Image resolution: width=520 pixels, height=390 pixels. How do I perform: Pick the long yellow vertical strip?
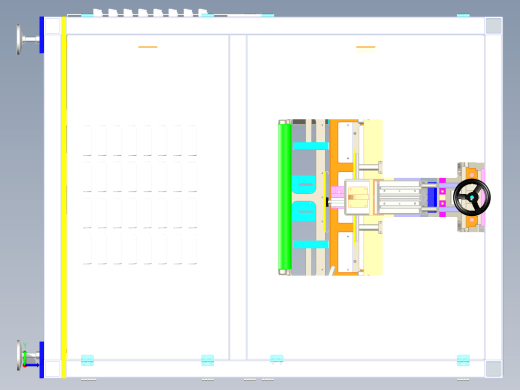pyautogui.click(x=64, y=197)
